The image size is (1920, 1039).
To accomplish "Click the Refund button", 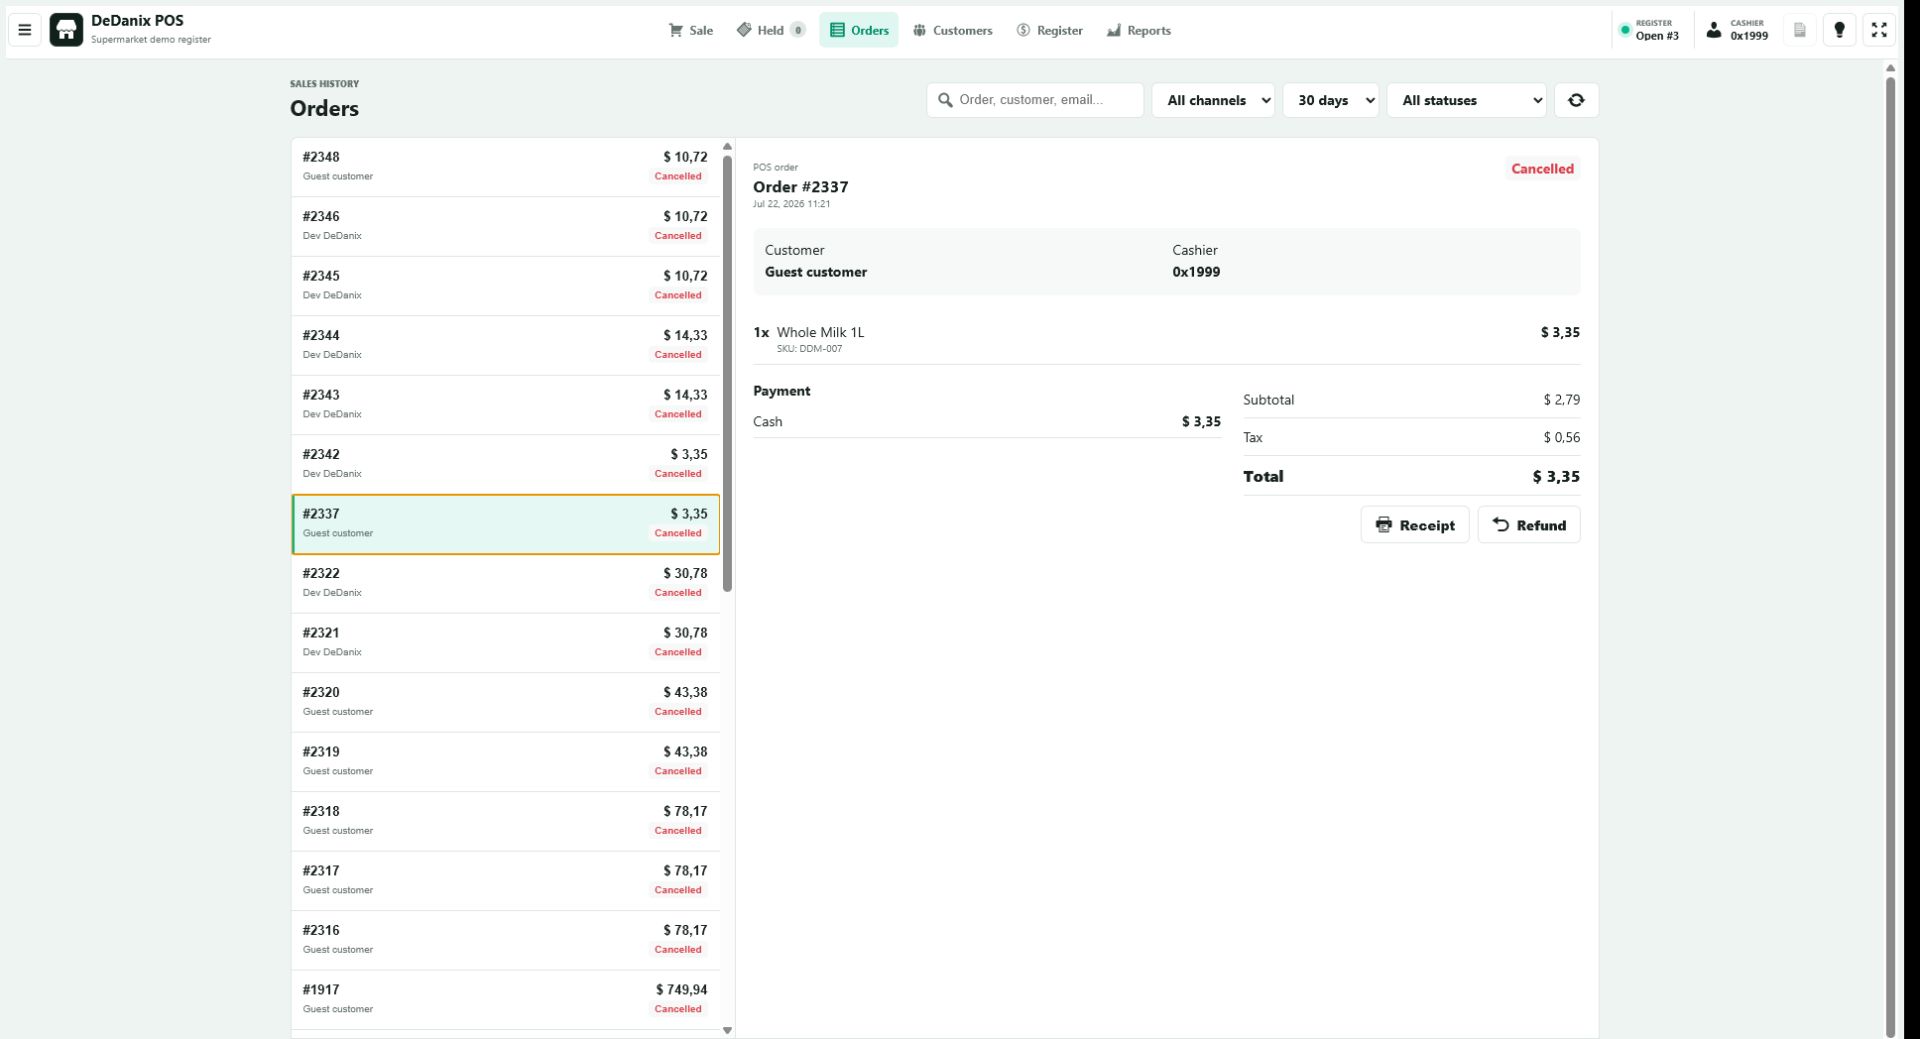I will (1529, 525).
